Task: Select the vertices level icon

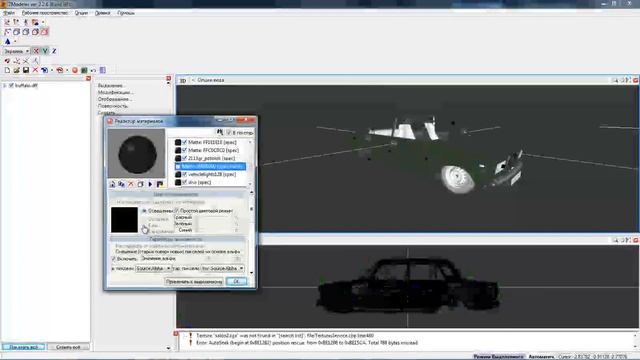Action: coord(7,32)
